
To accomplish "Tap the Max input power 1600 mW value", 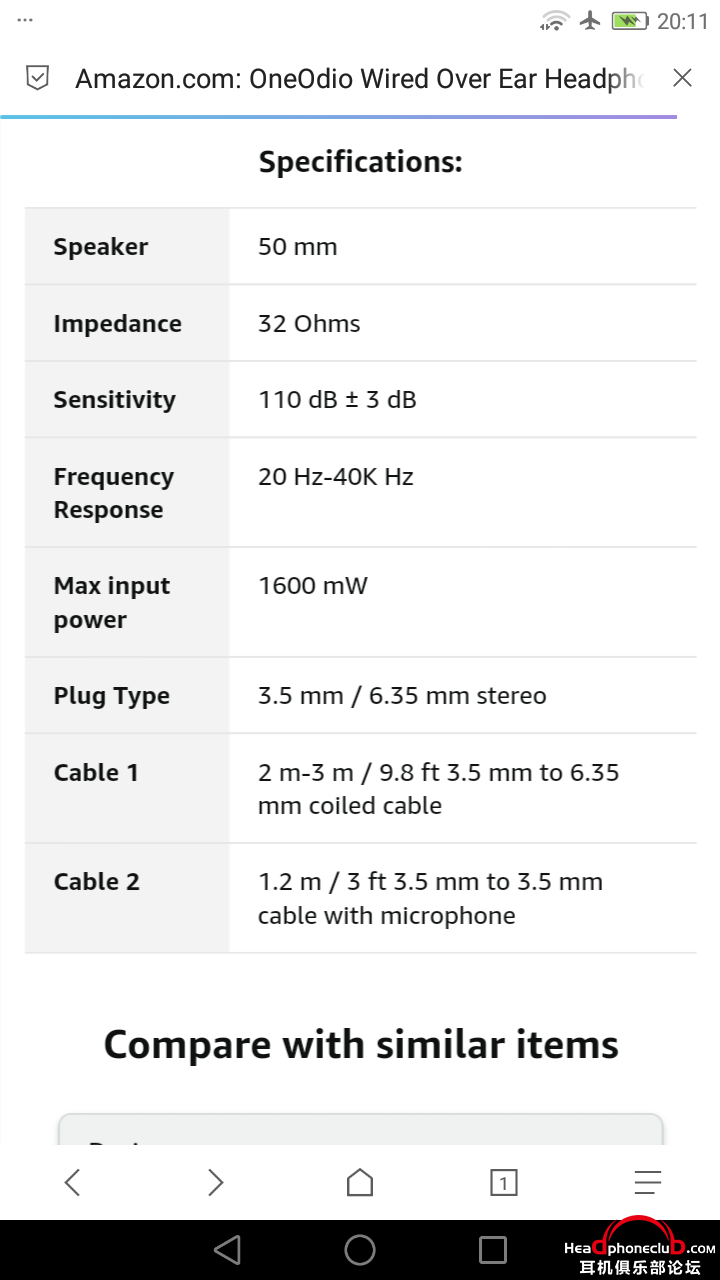I will point(312,586).
